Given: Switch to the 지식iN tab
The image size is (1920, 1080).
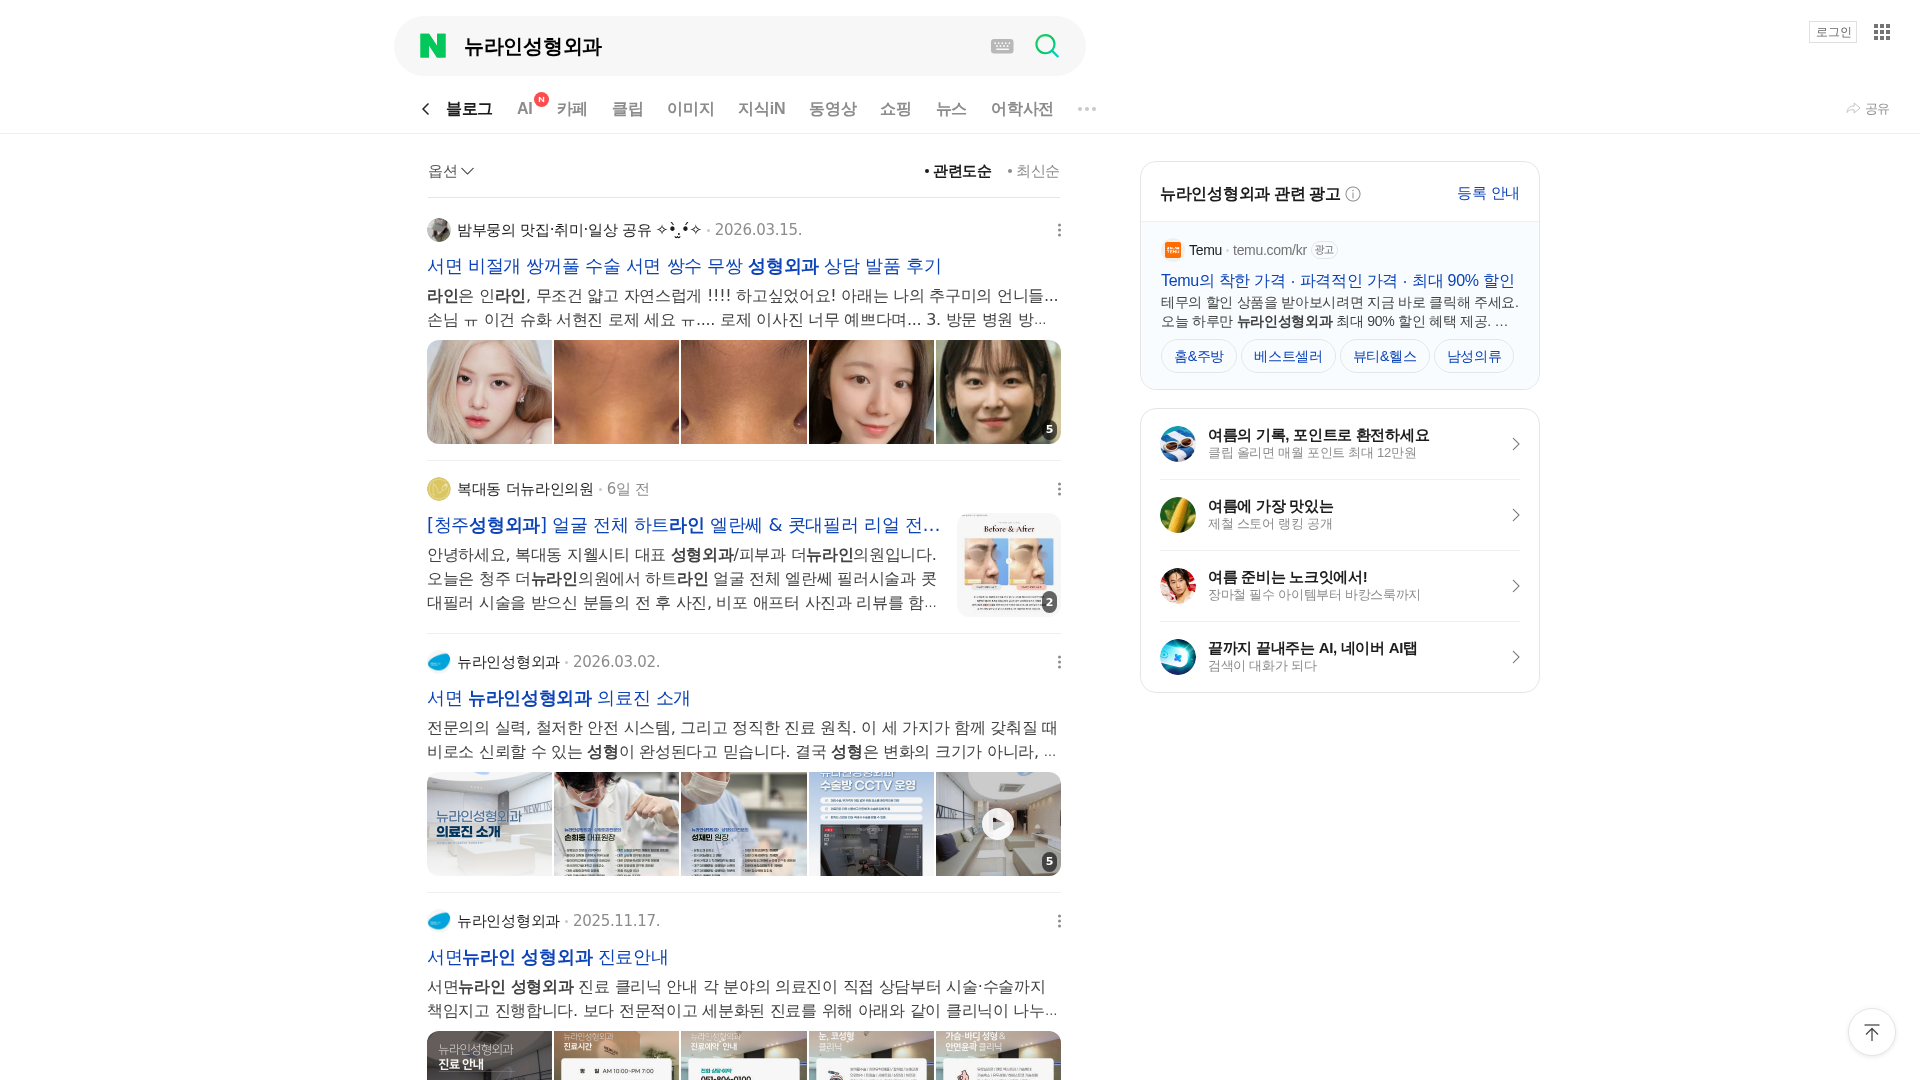Looking at the screenshot, I should (762, 109).
